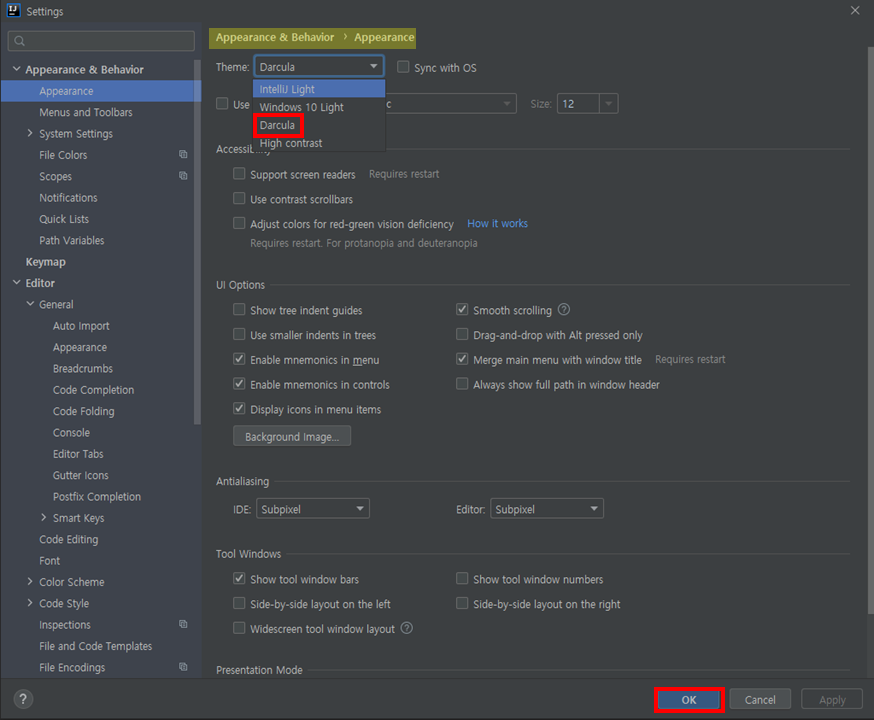
Task: Open the Editor antialiasing Subpixel dropdown
Action: click(547, 509)
